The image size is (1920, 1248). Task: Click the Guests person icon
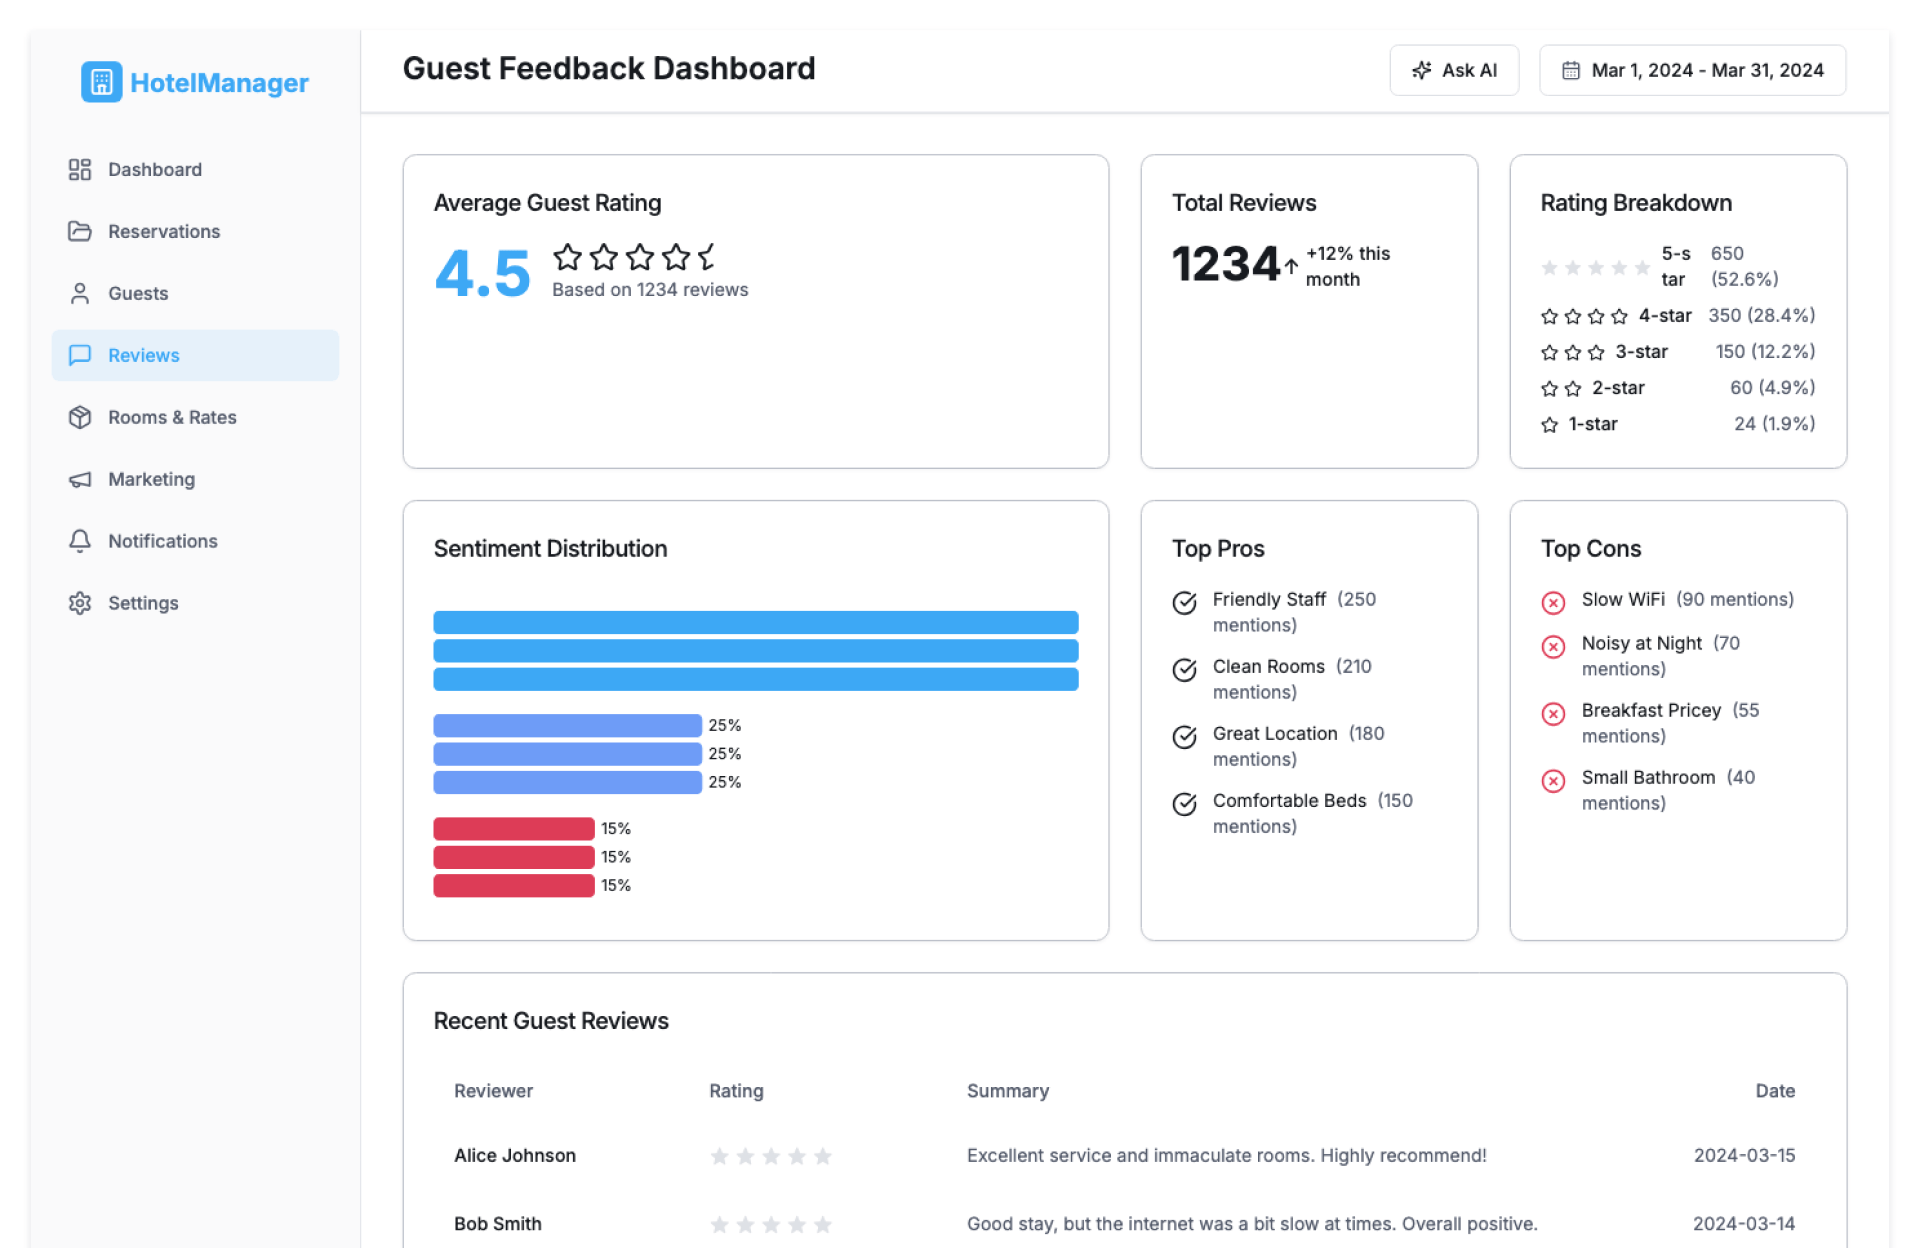click(80, 293)
